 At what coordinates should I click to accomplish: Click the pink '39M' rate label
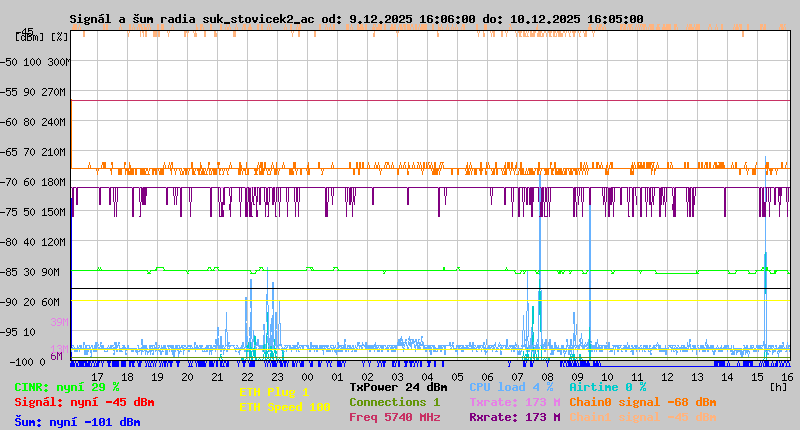(59, 322)
